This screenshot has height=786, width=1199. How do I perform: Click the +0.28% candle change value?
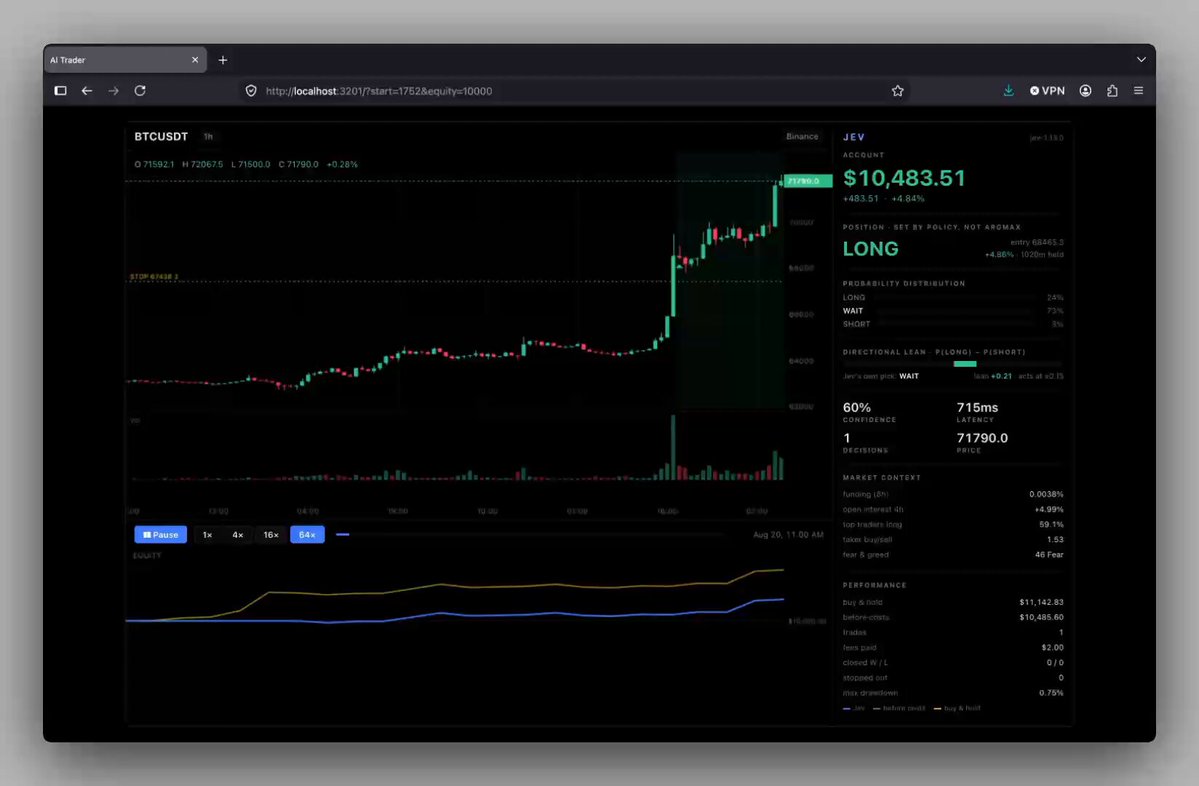point(342,164)
